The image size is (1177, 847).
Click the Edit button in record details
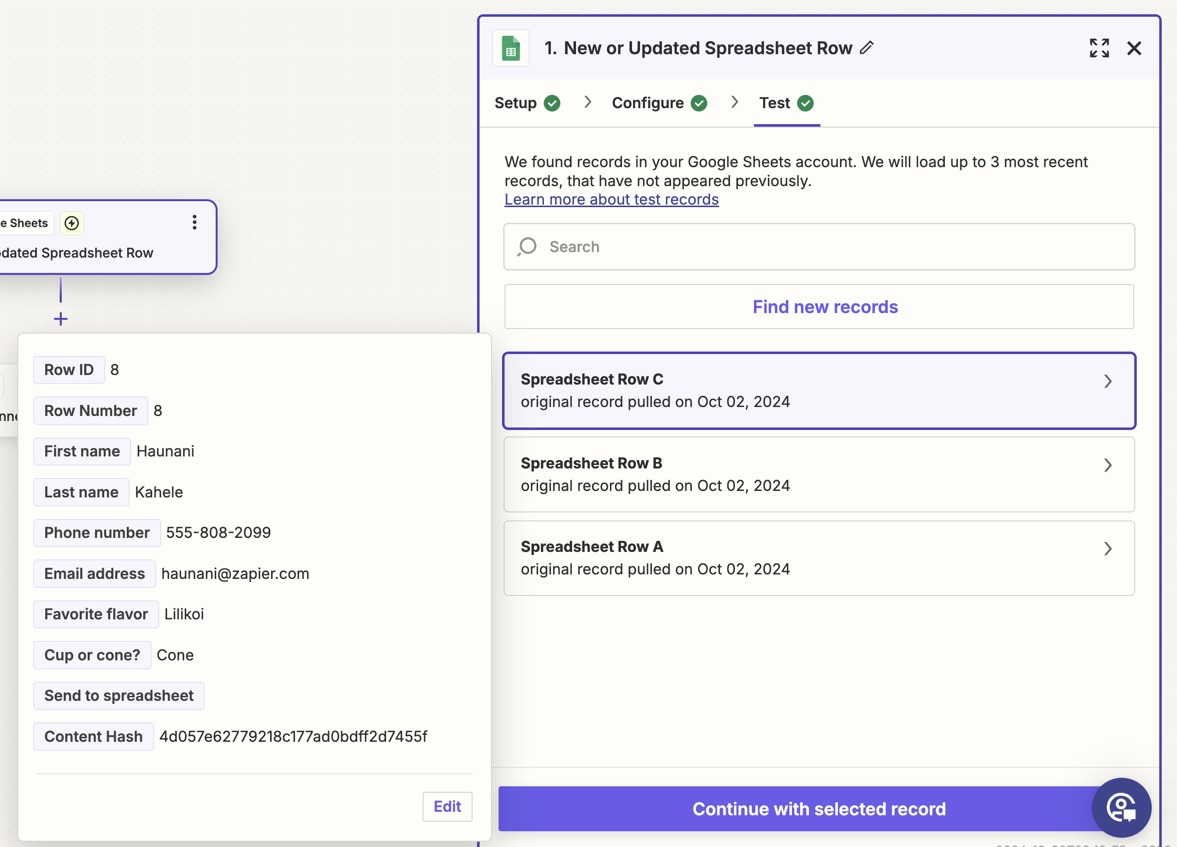[447, 806]
